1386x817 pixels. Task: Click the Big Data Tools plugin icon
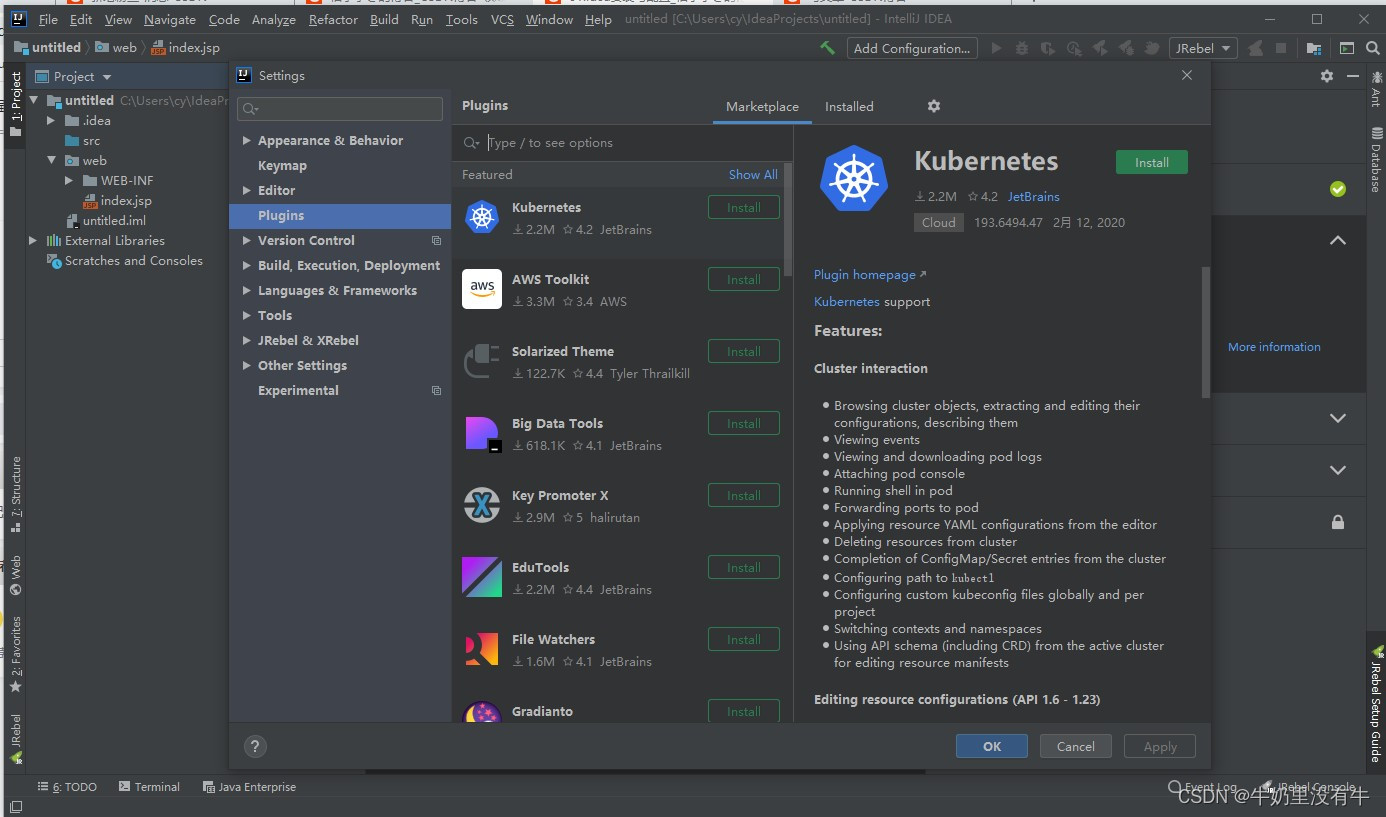482,434
